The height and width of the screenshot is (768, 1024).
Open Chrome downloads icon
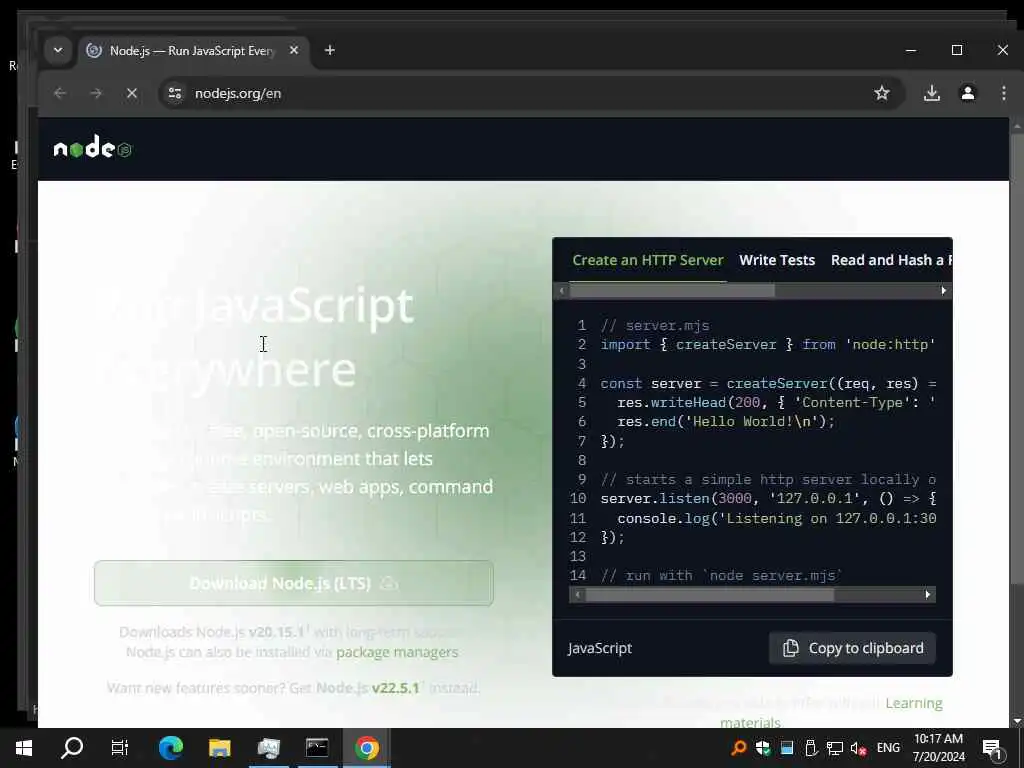click(932, 93)
